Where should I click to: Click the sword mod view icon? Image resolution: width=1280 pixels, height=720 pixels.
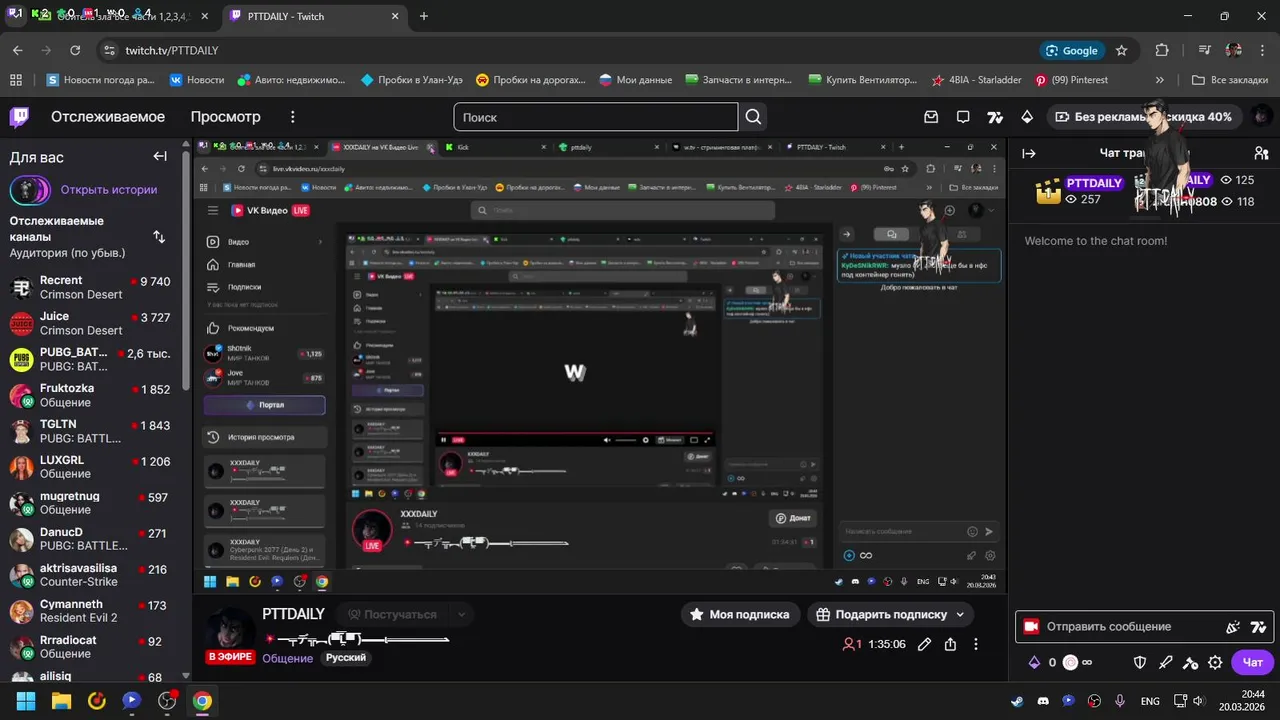click(x=1165, y=662)
